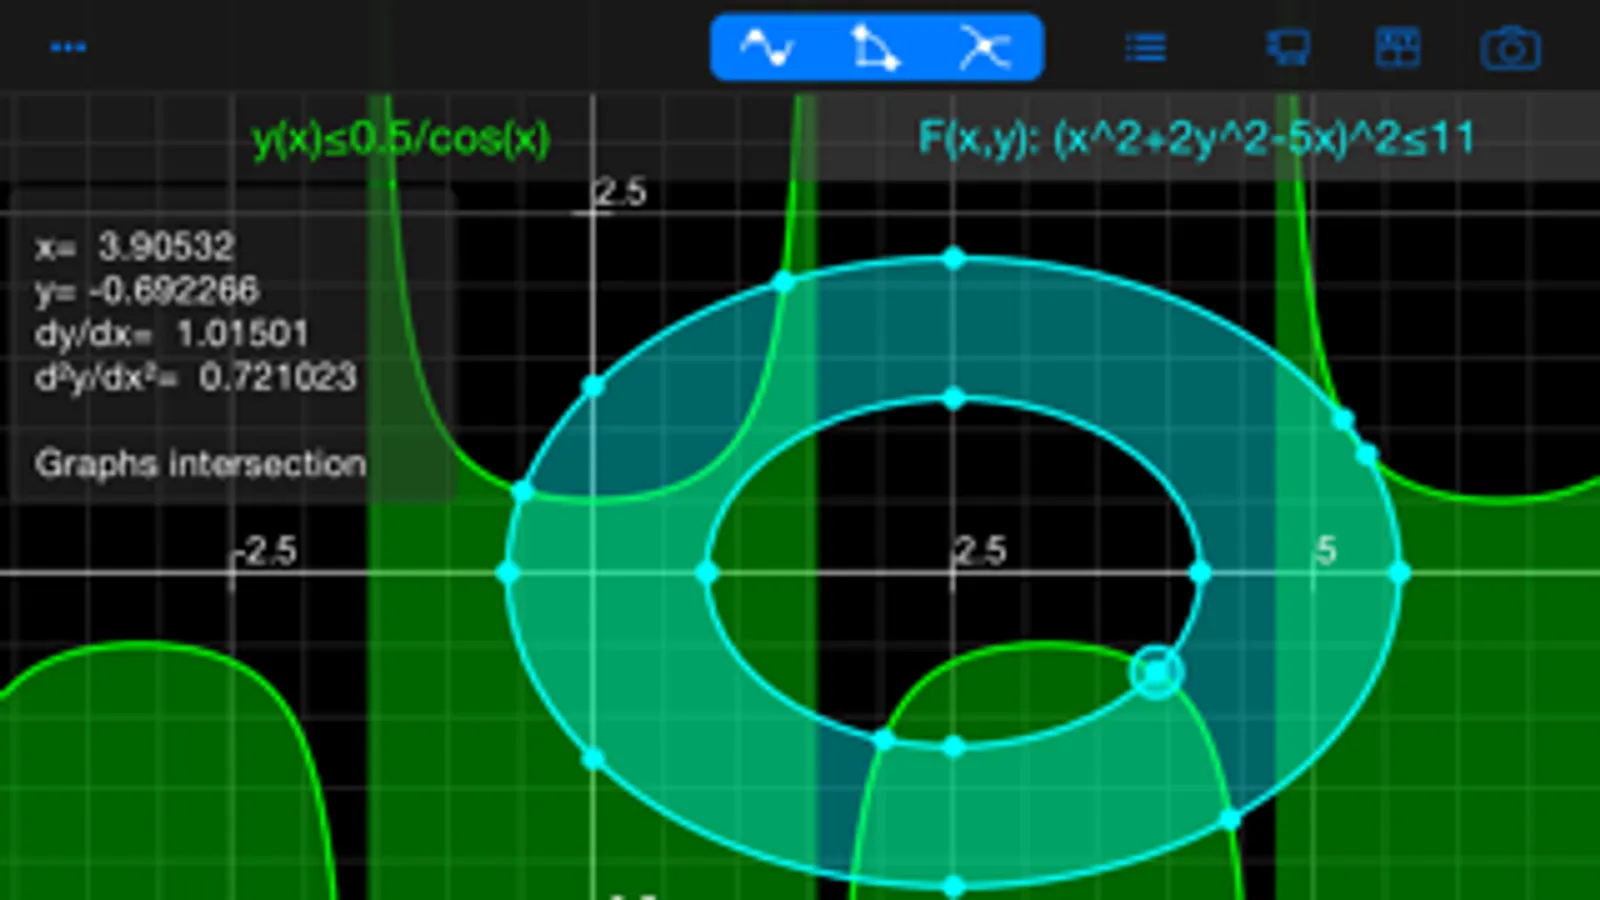Click the d²y/dx²= 0.721023 readout
Screen dimensions: 1600x900
pos(196,377)
